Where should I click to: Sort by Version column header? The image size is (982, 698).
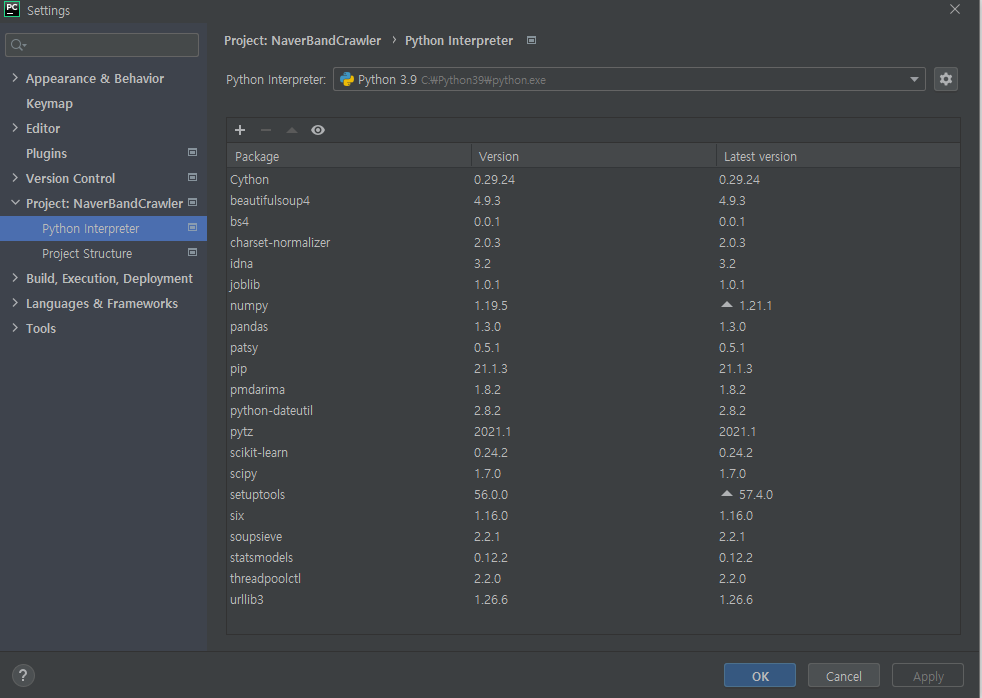tap(594, 156)
